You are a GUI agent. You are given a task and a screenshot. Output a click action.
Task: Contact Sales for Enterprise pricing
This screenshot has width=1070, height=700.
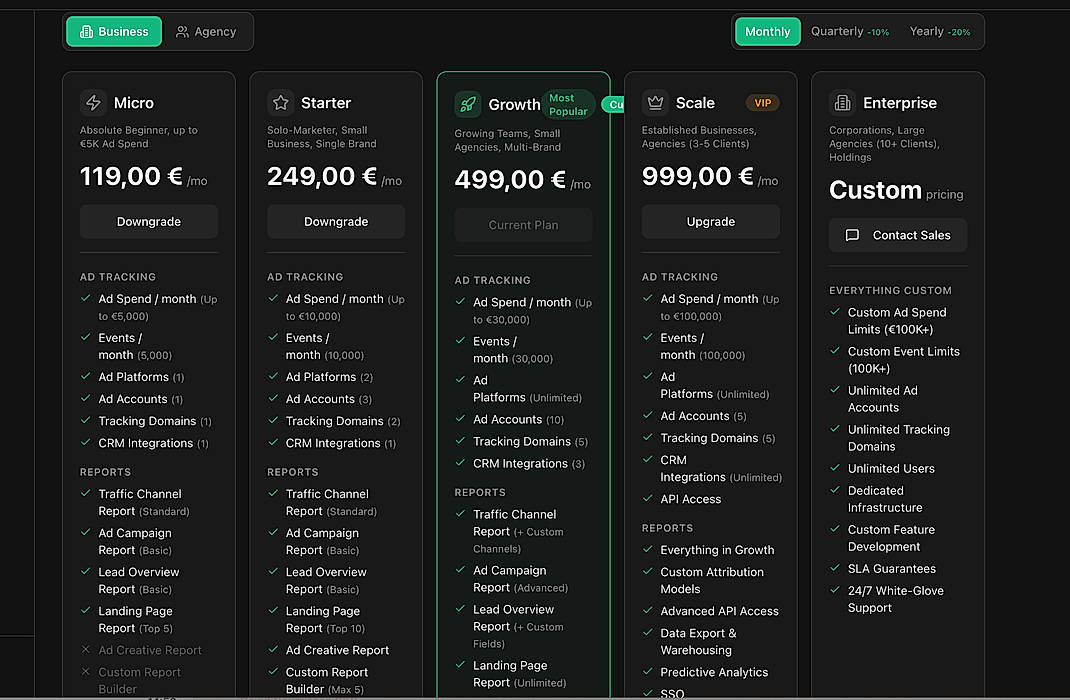898,235
